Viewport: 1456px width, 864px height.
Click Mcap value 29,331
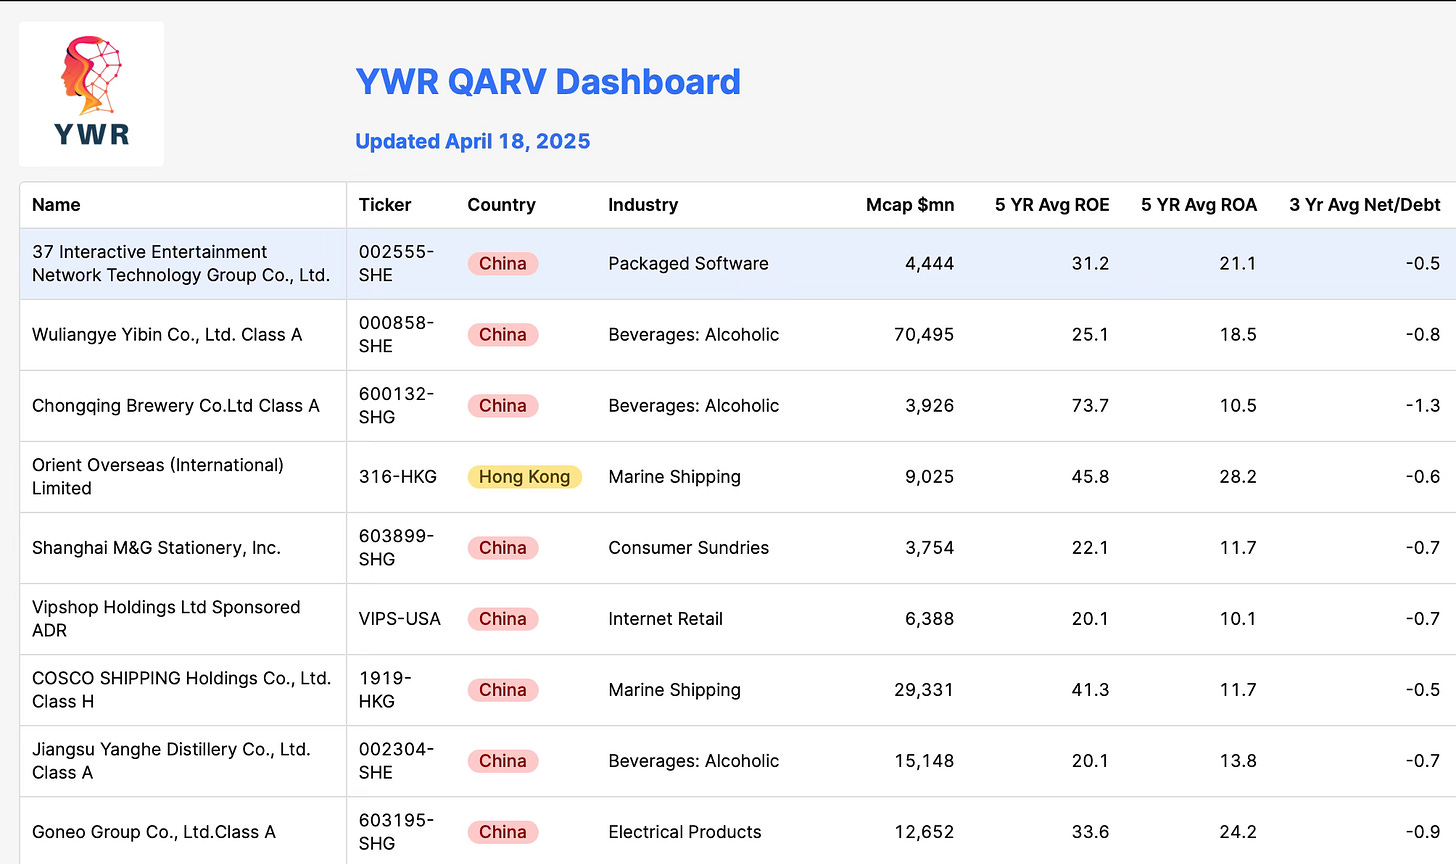point(924,690)
